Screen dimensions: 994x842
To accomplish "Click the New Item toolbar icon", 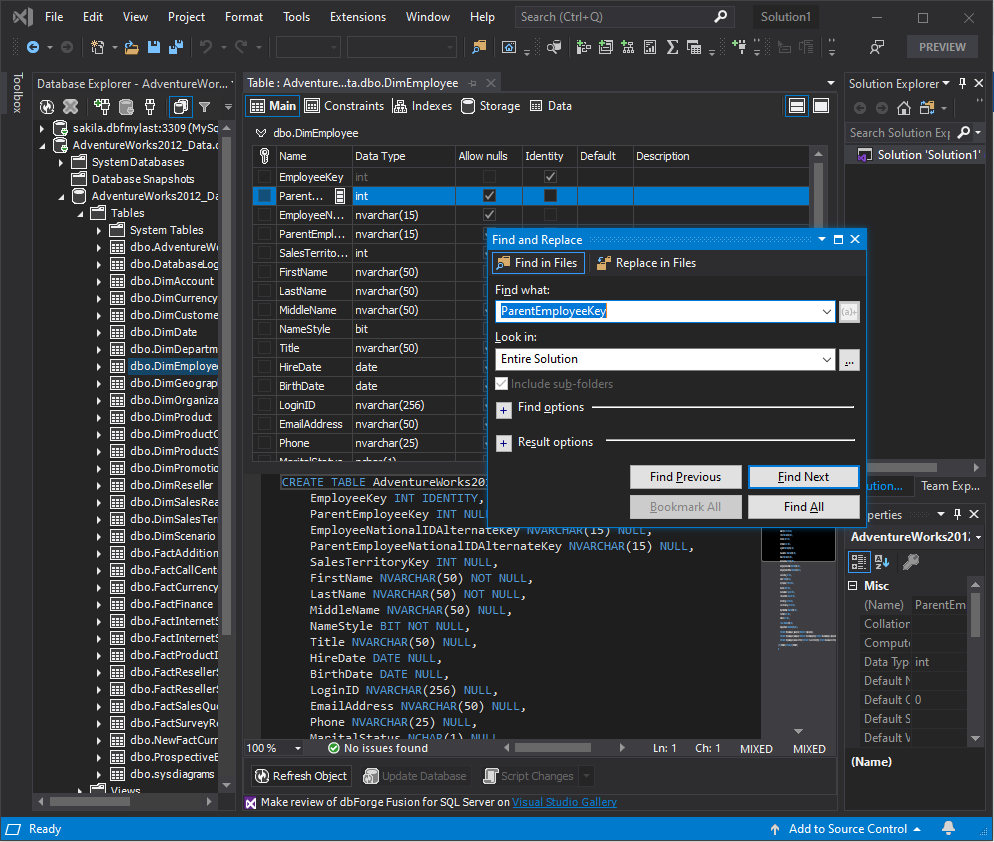I will point(98,47).
